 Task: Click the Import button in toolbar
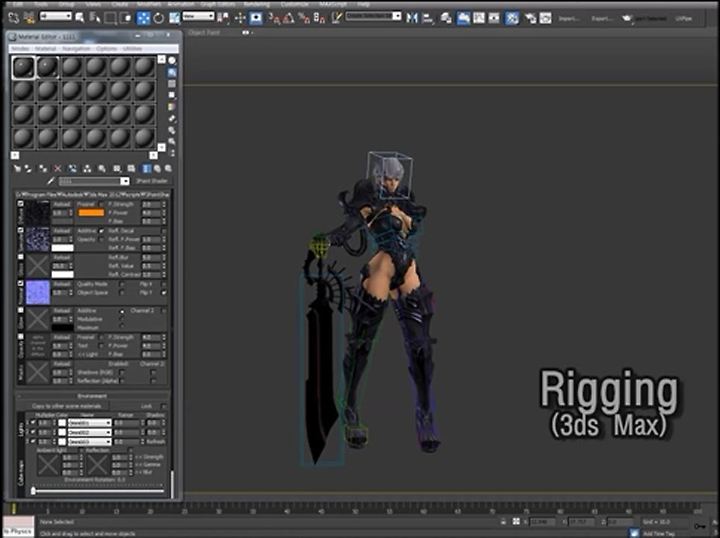569,19
